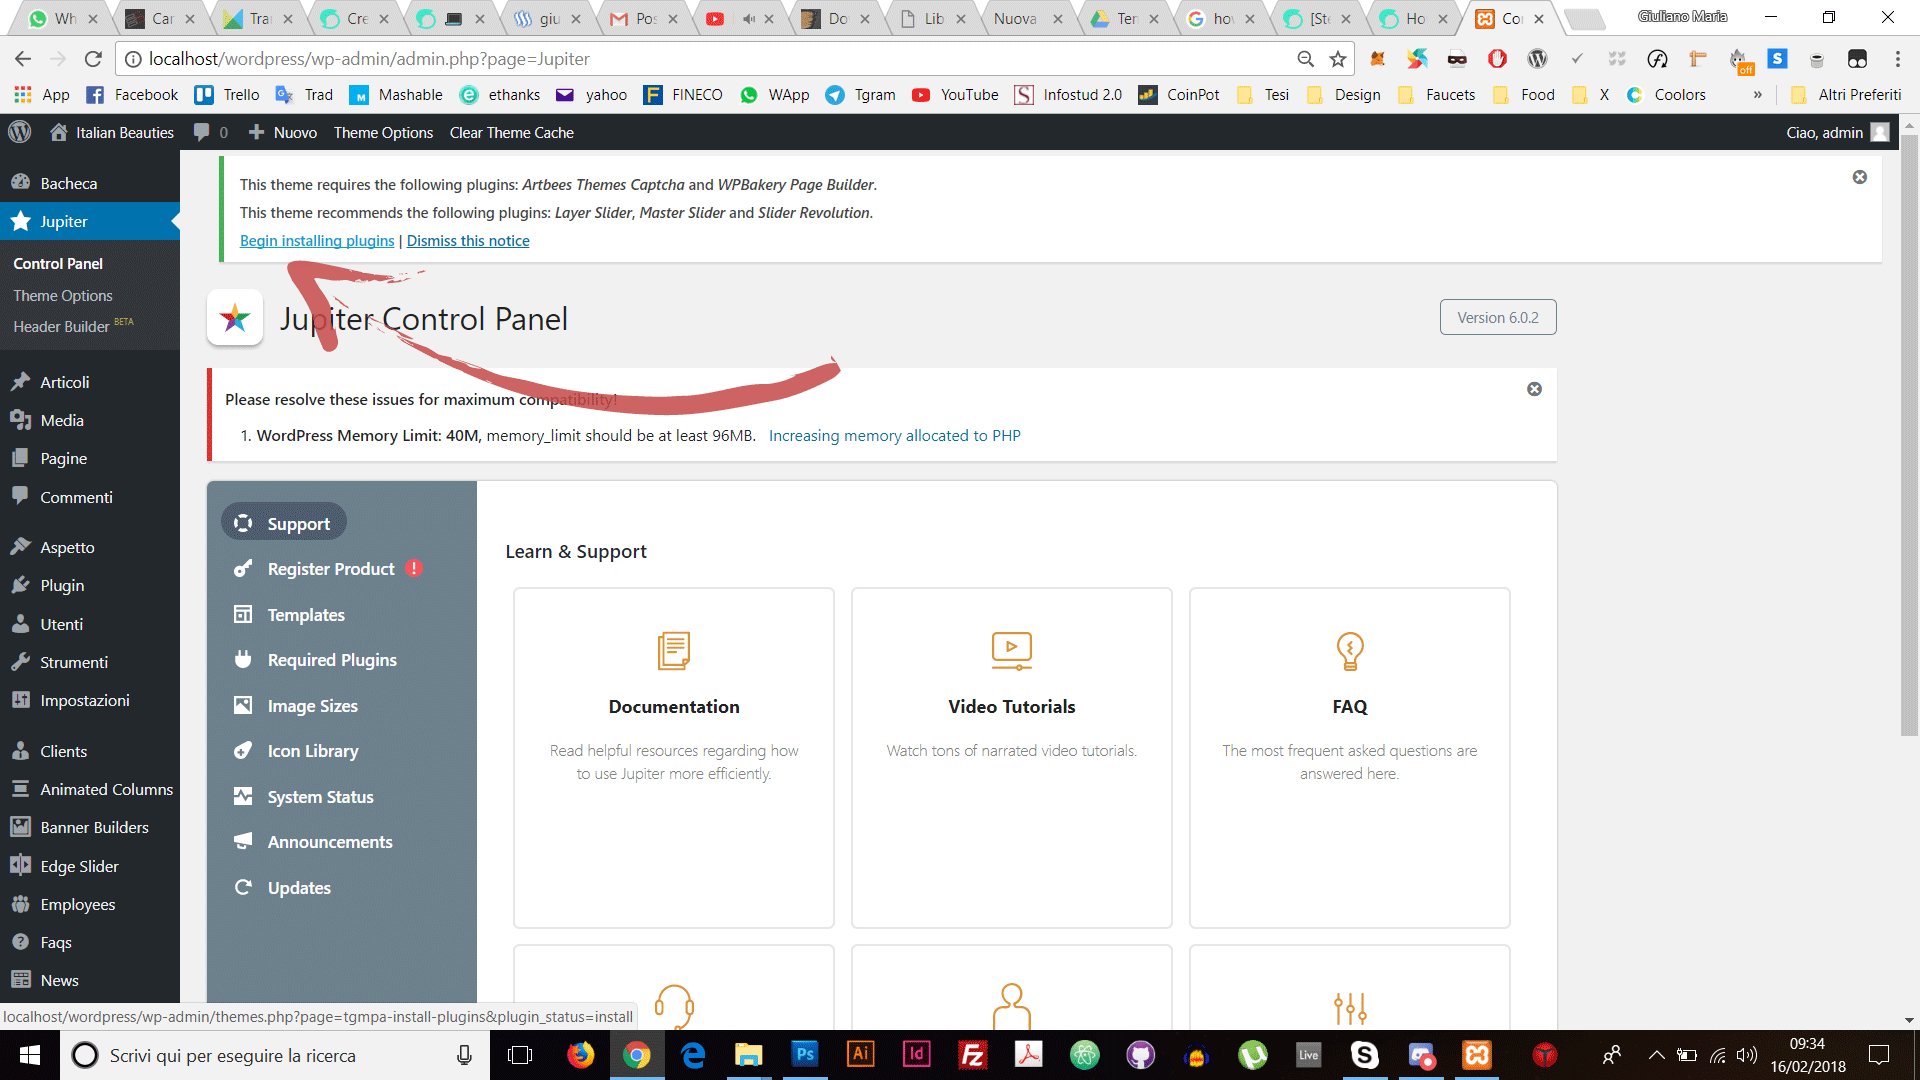Show hidden system tray icons

pyautogui.click(x=1657, y=1055)
